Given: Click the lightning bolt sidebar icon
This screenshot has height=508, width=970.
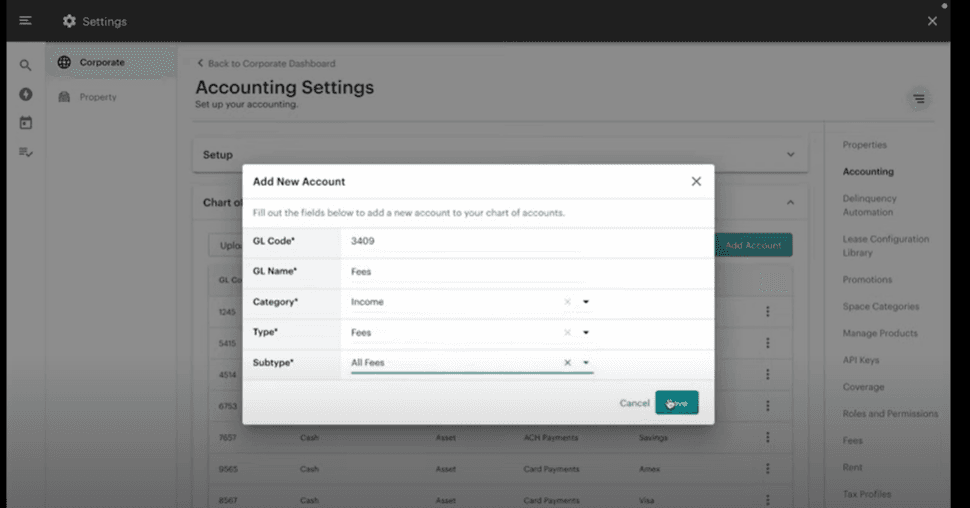Looking at the screenshot, I should 25,94.
